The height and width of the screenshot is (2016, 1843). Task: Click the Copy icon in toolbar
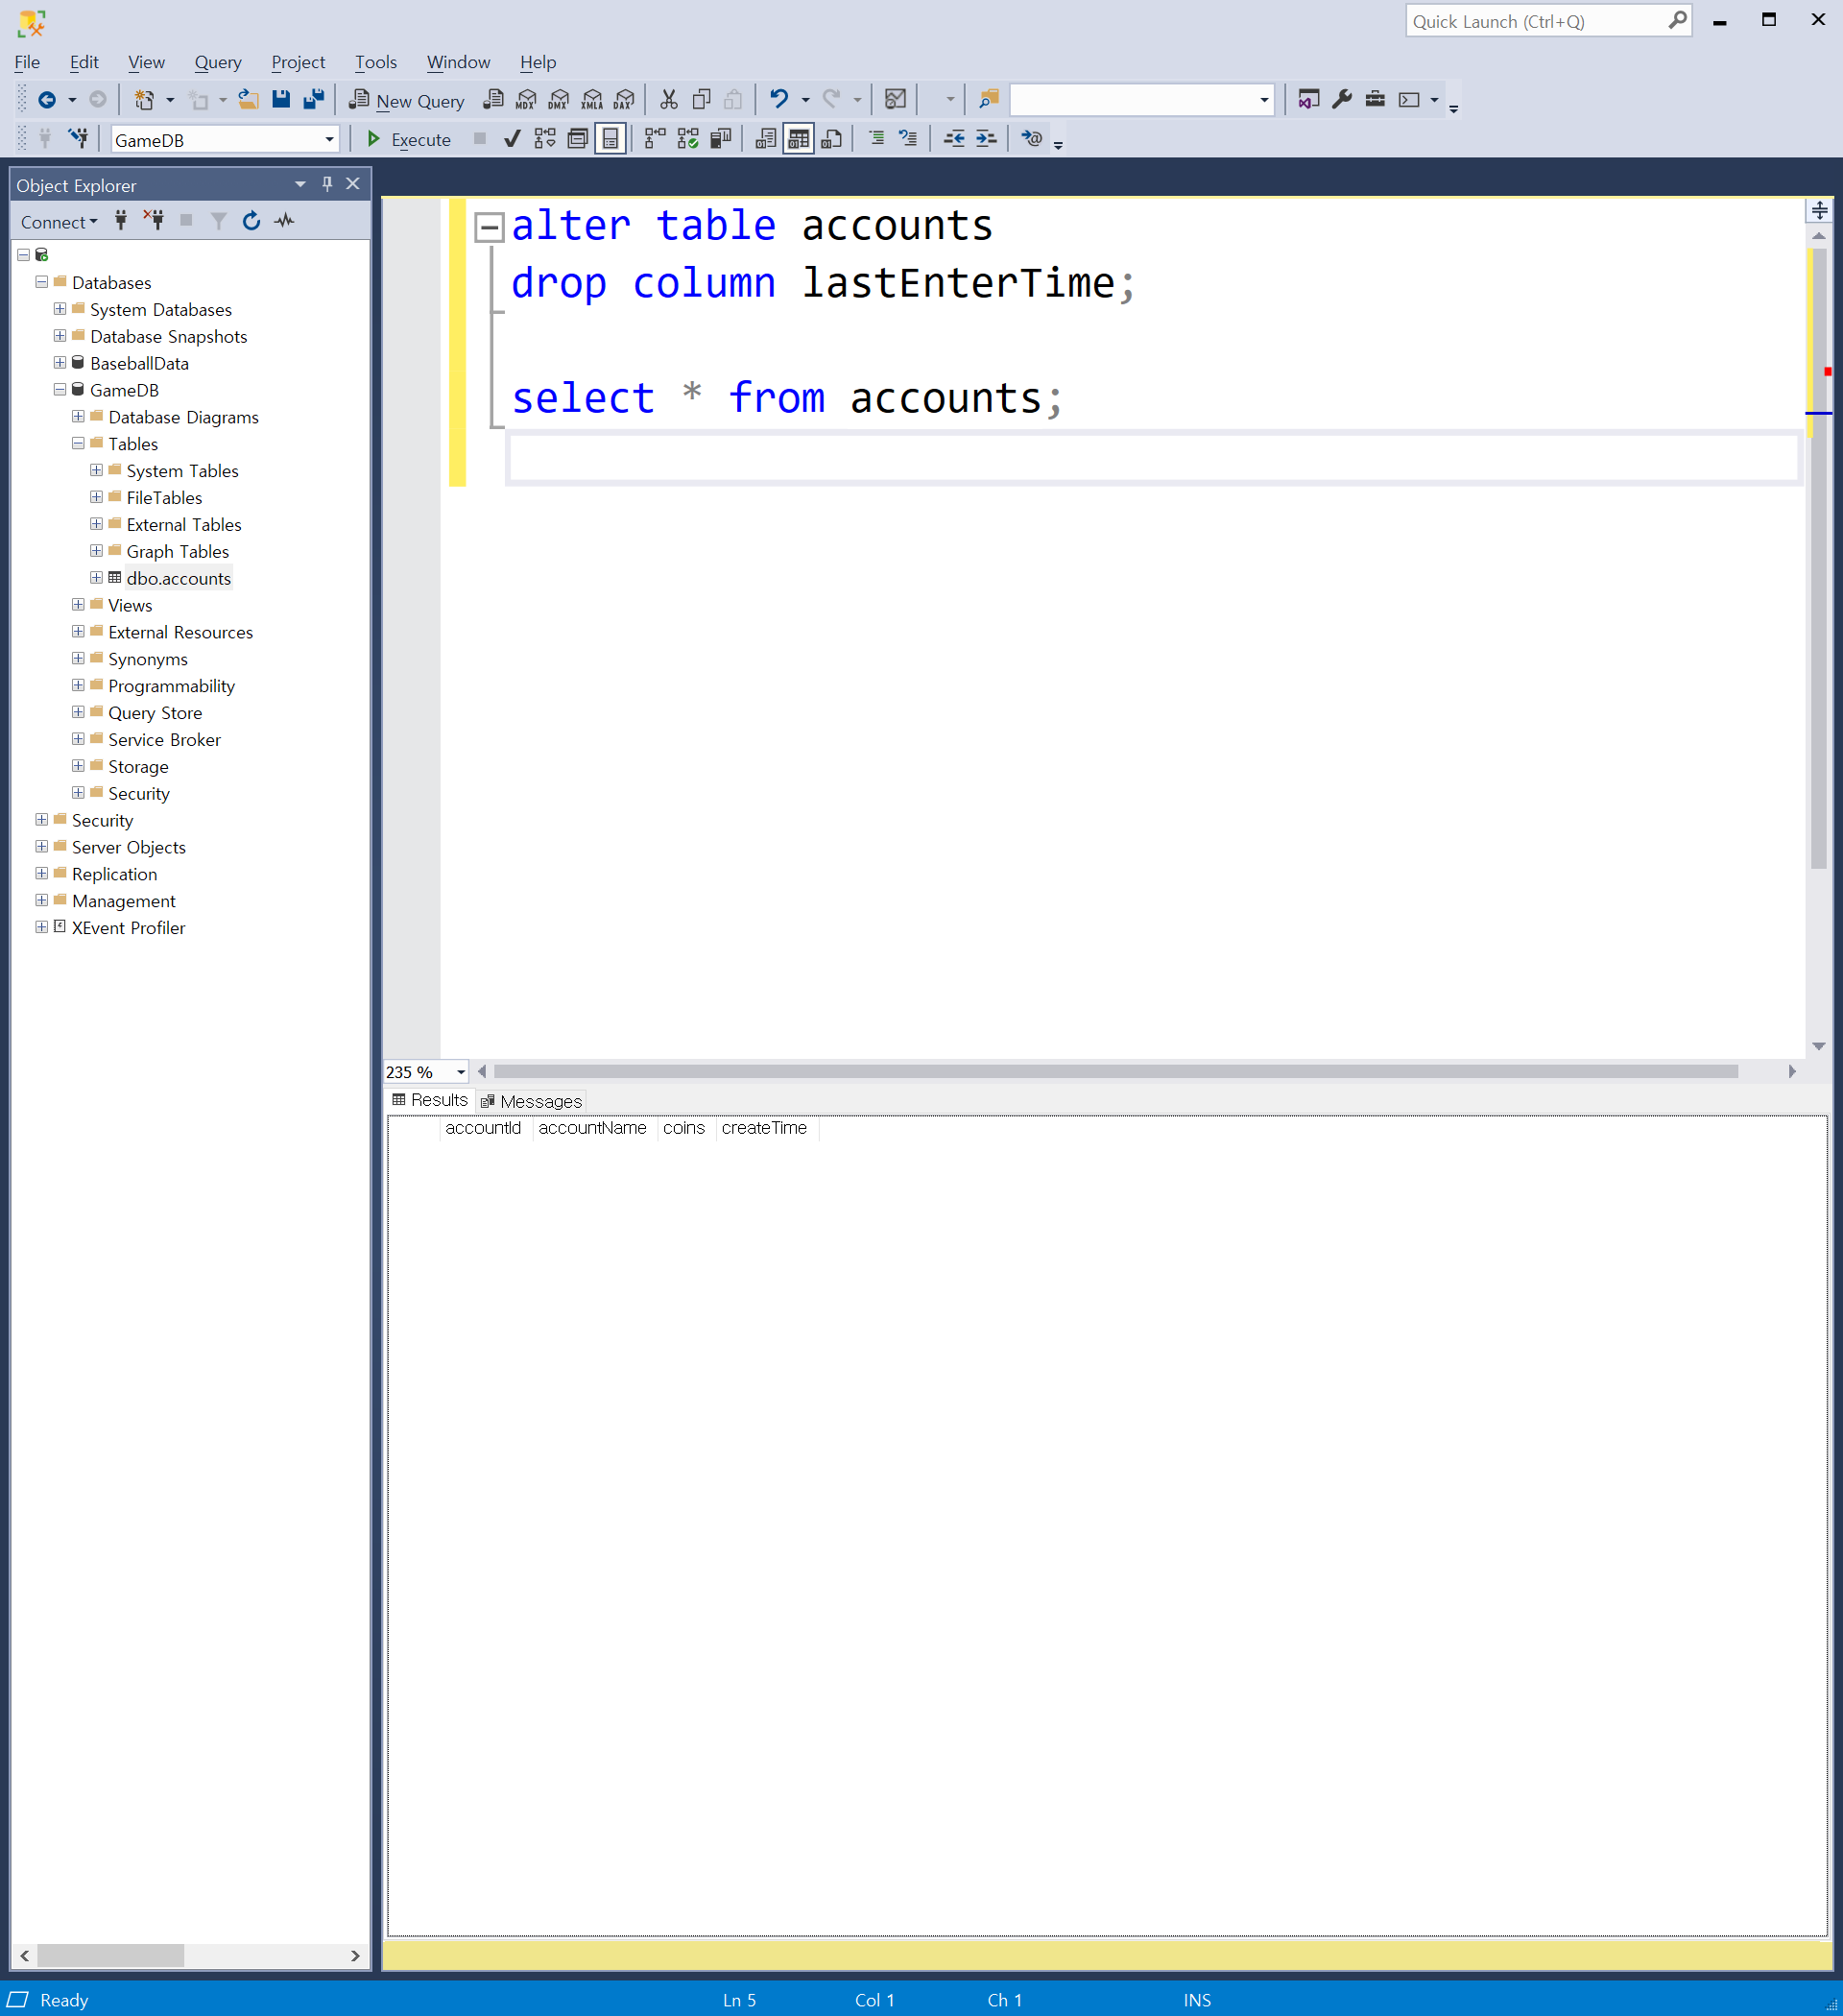[702, 99]
